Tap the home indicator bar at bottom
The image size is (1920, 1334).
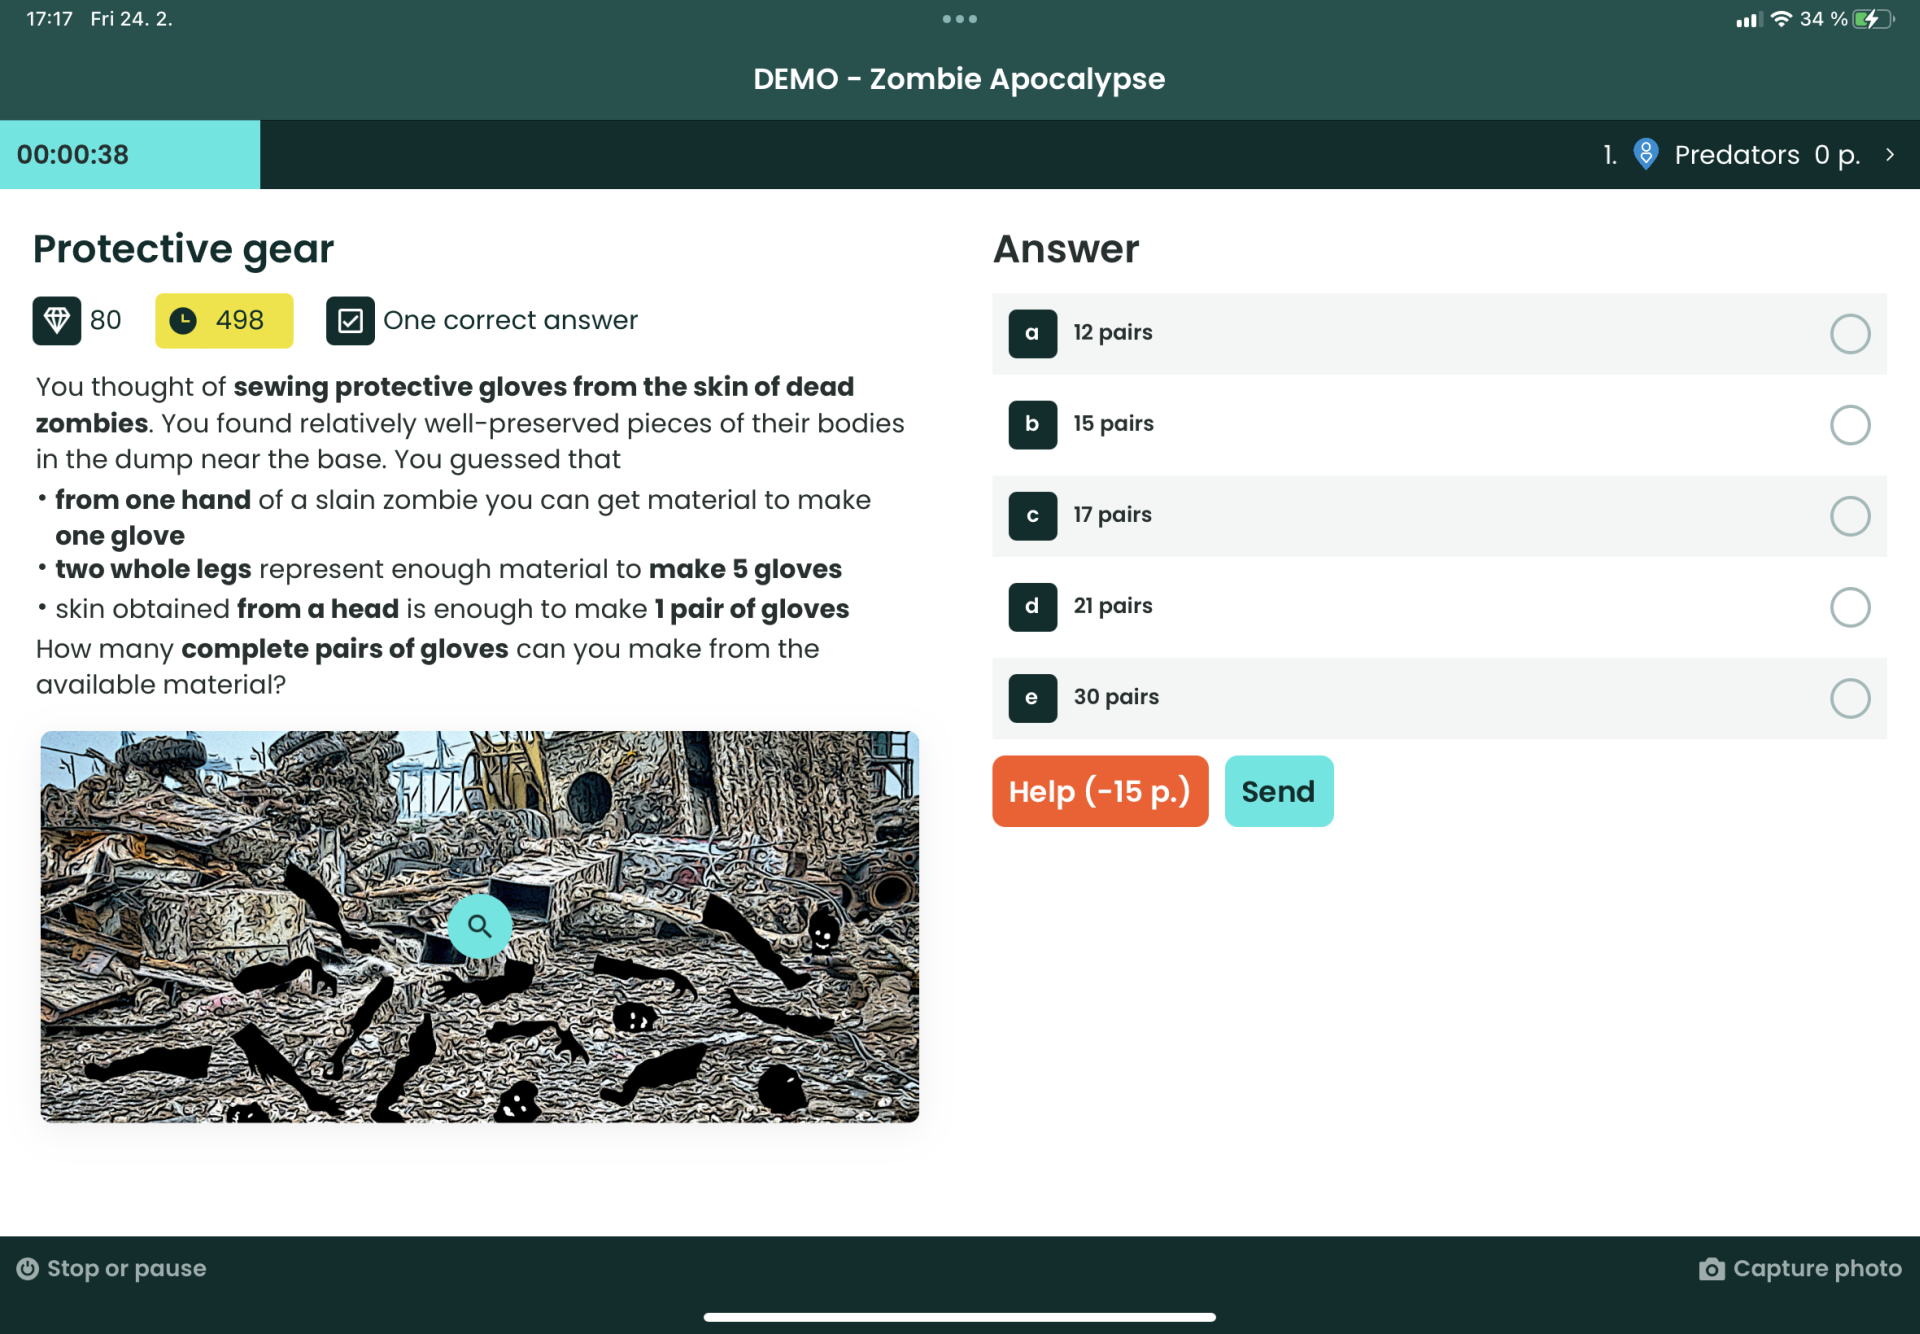pyautogui.click(x=960, y=1317)
